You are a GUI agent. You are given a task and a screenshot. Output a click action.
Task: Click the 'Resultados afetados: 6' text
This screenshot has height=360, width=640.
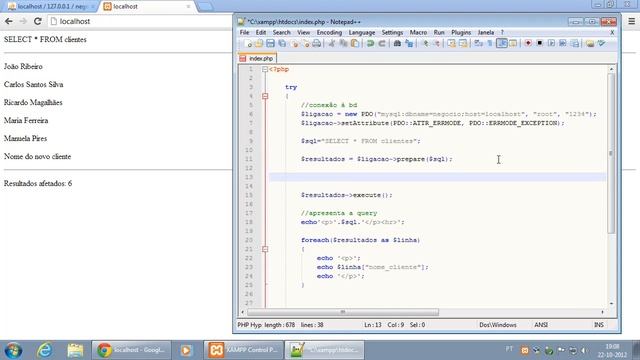(x=38, y=184)
